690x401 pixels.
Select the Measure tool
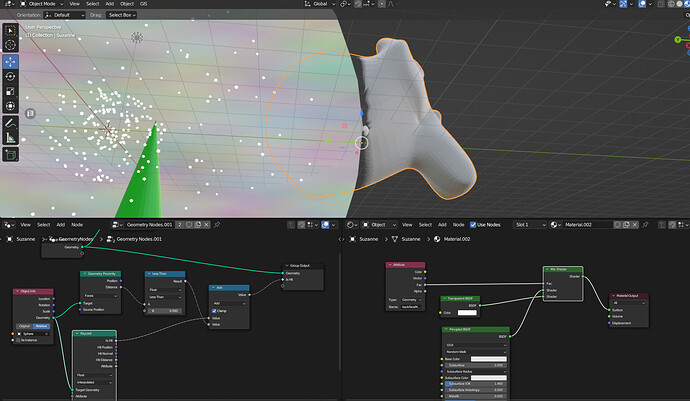(10, 138)
